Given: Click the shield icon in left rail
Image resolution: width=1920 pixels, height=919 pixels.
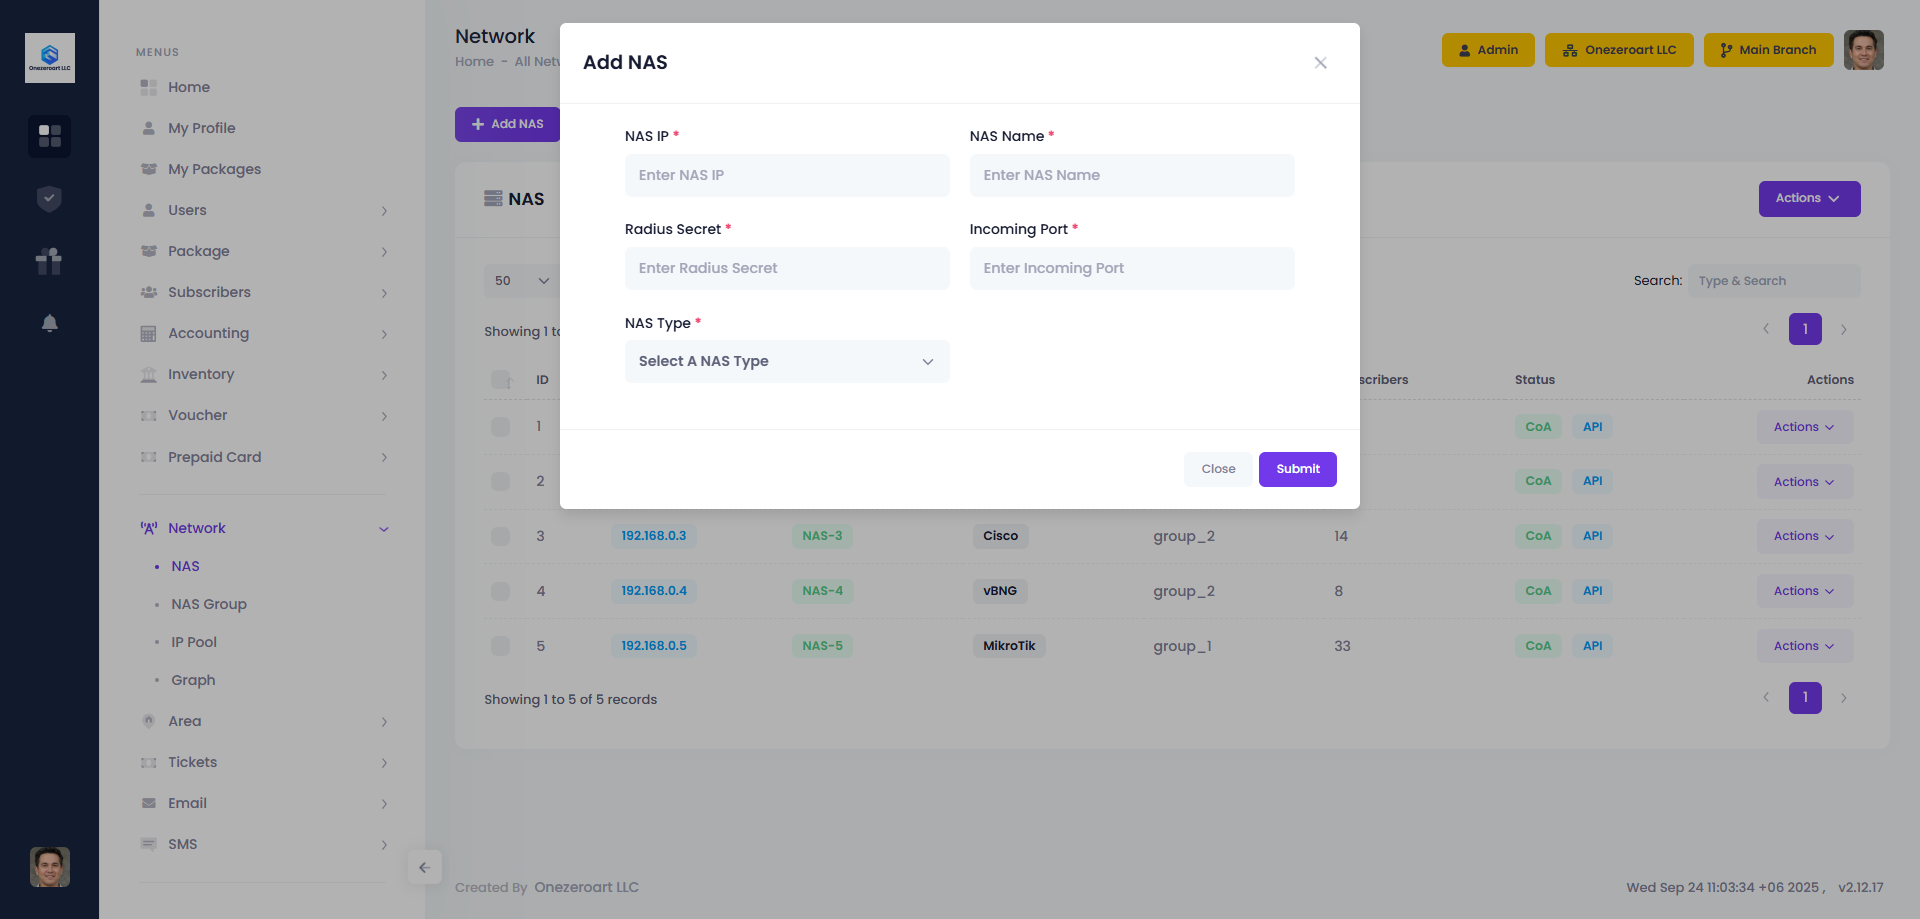Looking at the screenshot, I should [x=49, y=199].
